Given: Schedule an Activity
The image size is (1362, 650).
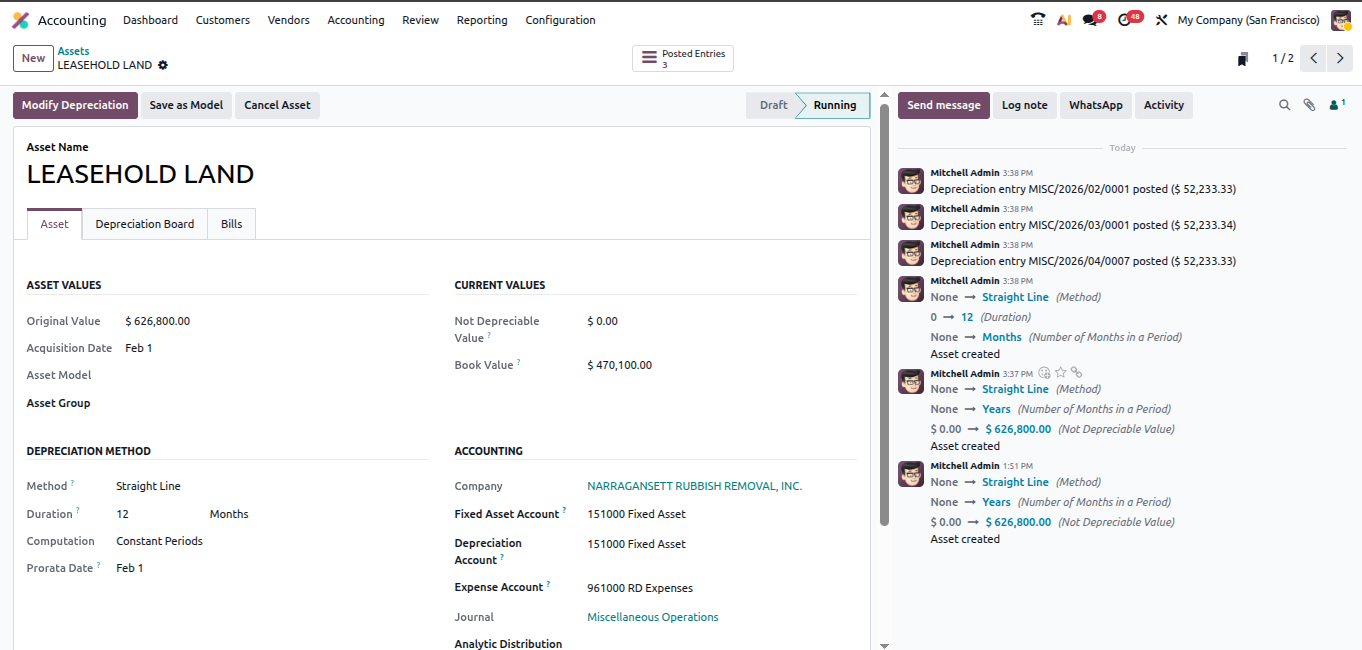Looking at the screenshot, I should pos(1164,105).
